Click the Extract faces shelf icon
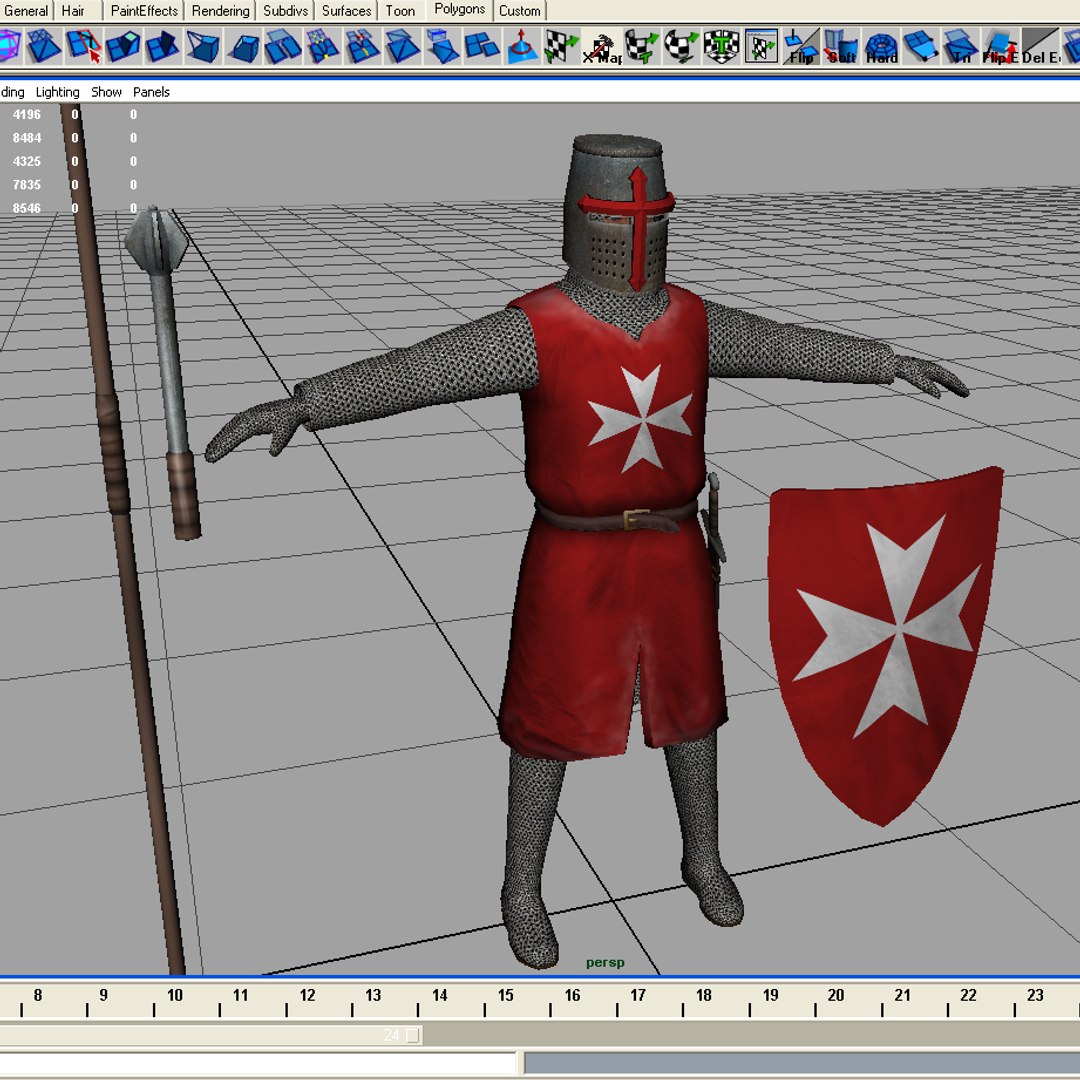The width and height of the screenshot is (1080, 1080). pos(282,47)
